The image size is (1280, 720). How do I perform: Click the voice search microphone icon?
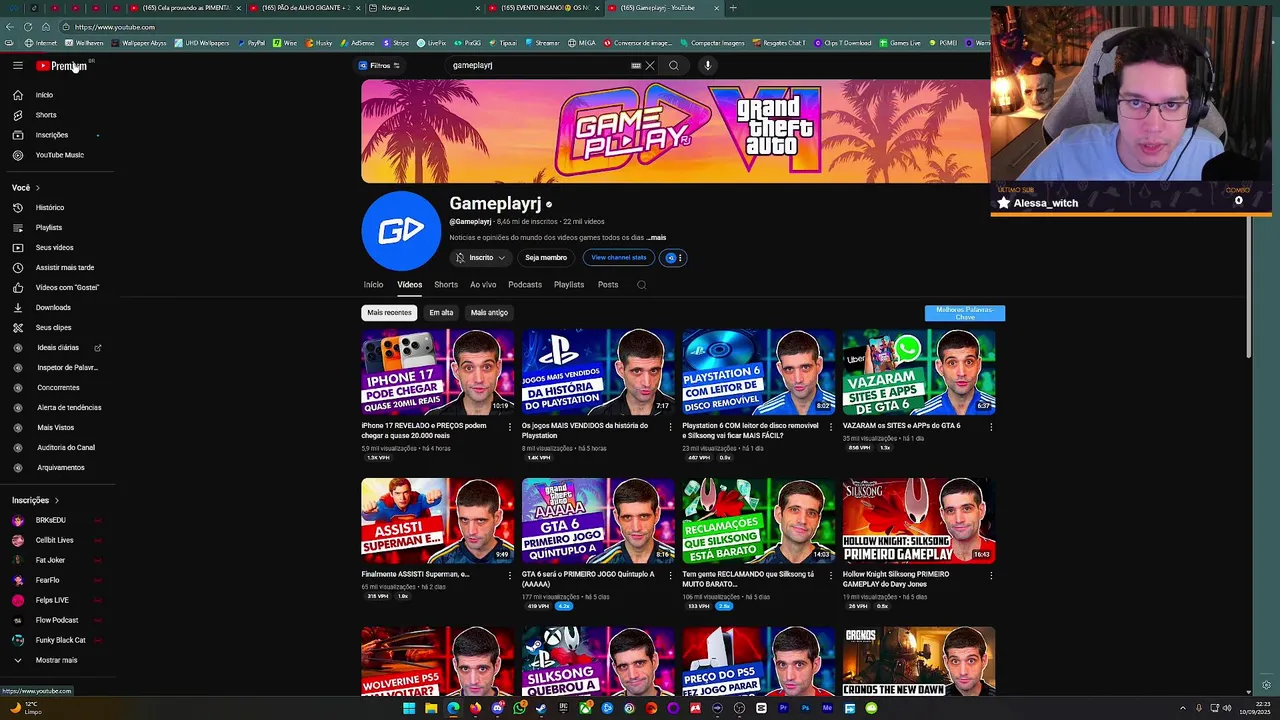[707, 66]
